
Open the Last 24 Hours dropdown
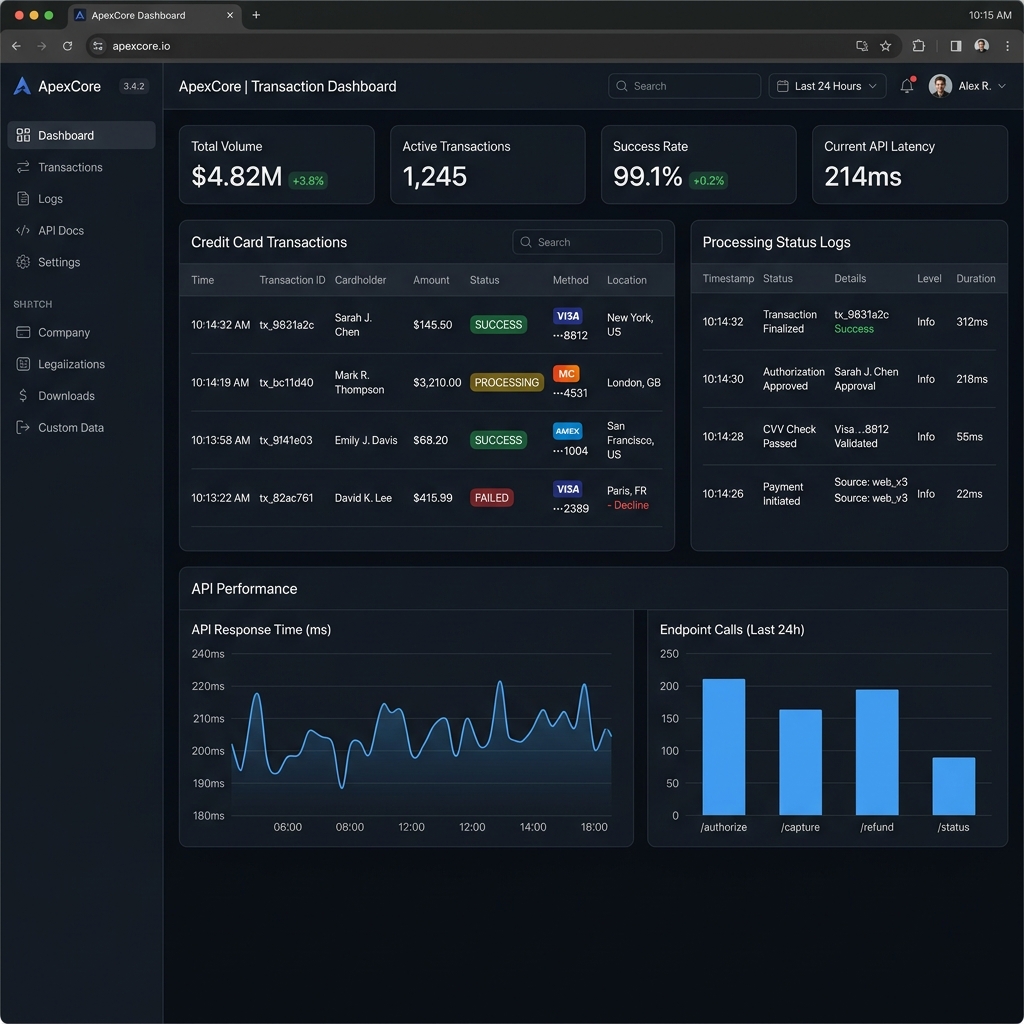click(x=827, y=86)
